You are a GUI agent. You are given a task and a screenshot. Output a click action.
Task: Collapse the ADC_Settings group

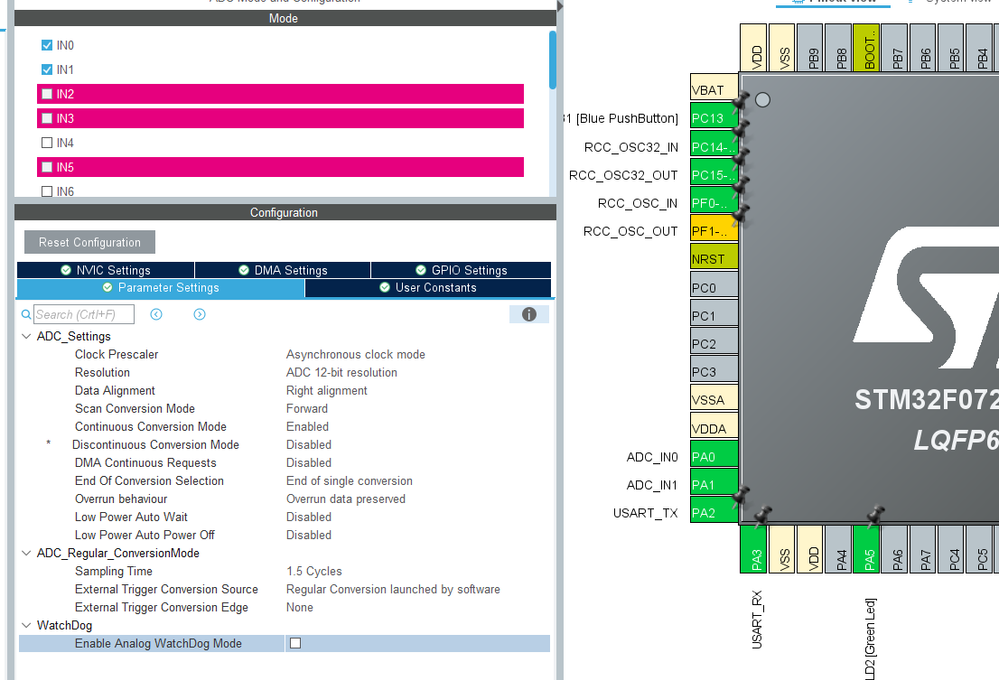click(x=26, y=336)
